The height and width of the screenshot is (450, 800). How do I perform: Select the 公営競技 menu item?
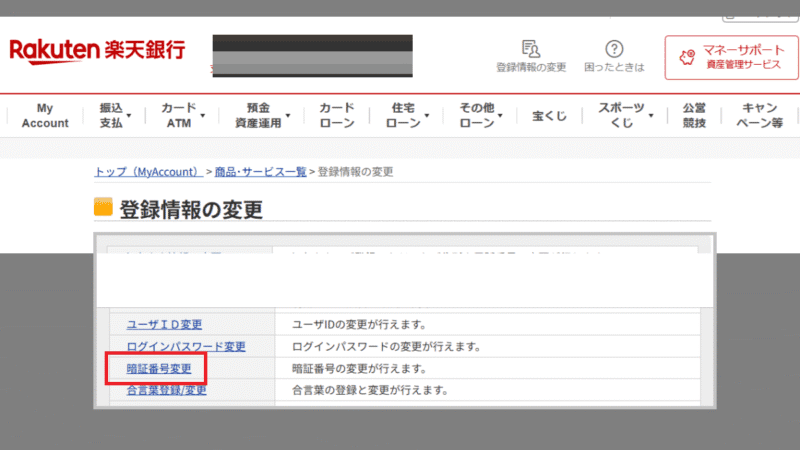click(x=694, y=115)
